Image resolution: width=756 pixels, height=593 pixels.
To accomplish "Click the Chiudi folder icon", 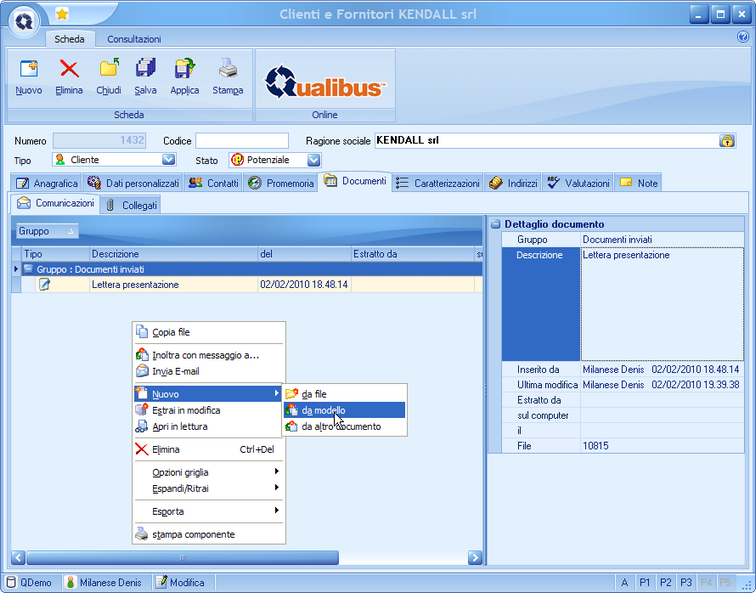I will [109, 70].
